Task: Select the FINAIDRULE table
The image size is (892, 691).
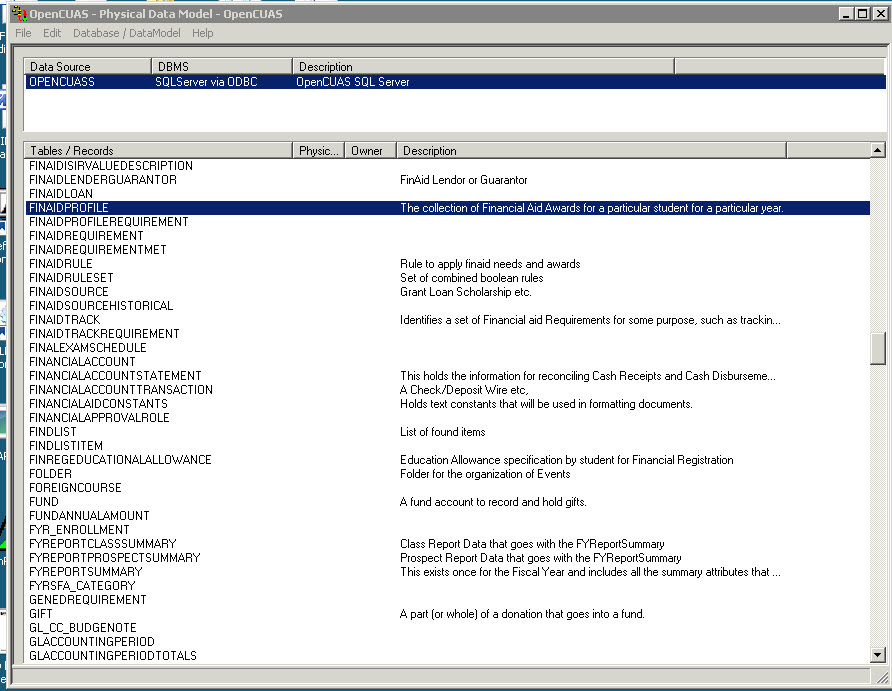Action: point(61,264)
